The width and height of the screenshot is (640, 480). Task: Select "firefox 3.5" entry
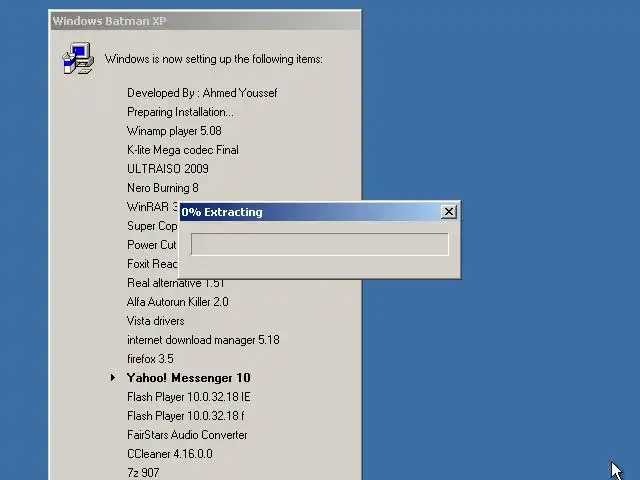pyautogui.click(x=150, y=359)
